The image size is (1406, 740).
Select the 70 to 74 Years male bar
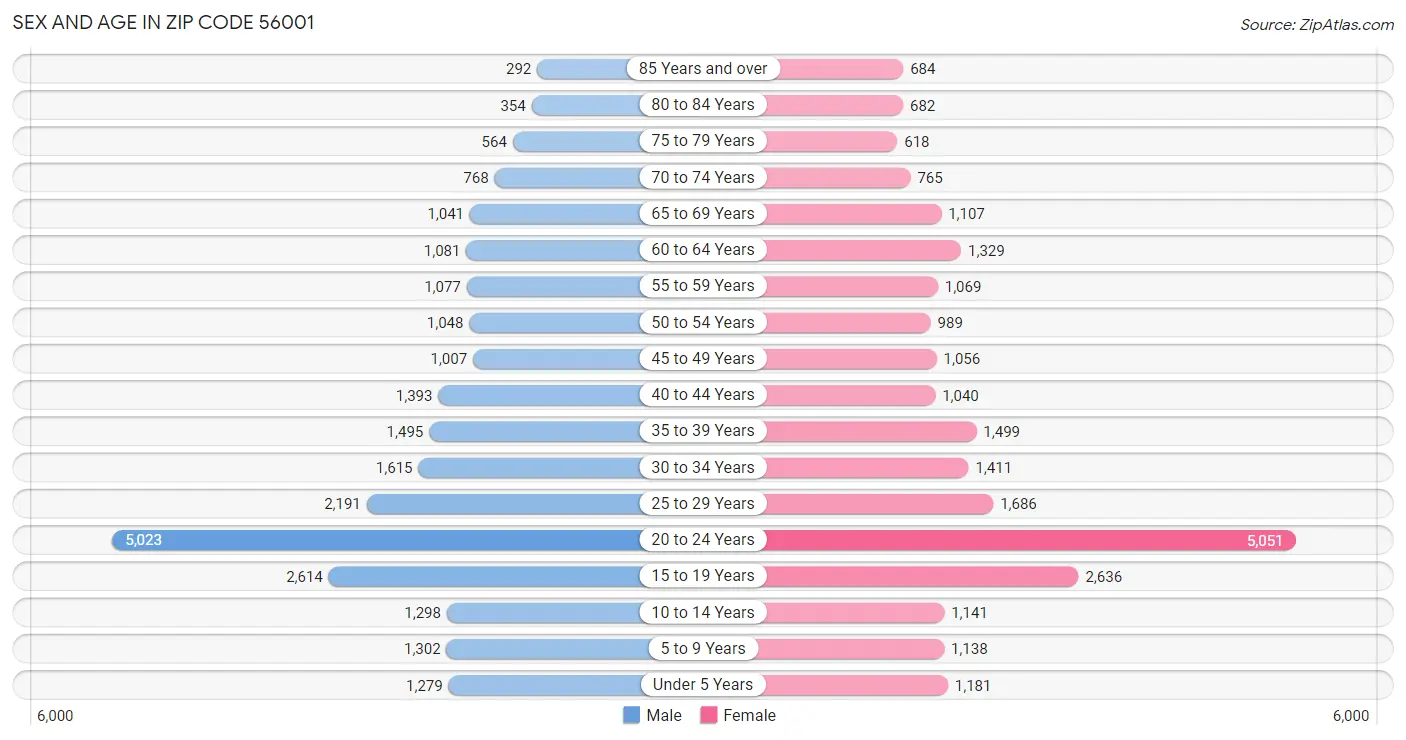point(568,178)
